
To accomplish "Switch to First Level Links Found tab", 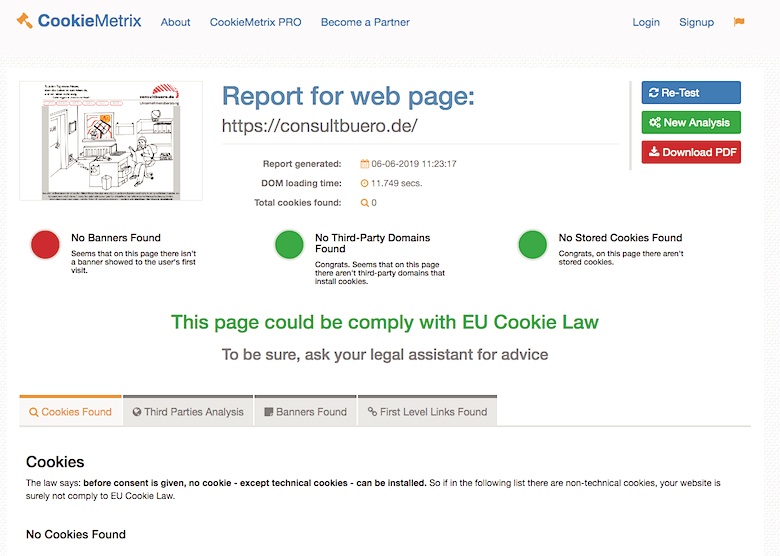I will (x=427, y=411).
